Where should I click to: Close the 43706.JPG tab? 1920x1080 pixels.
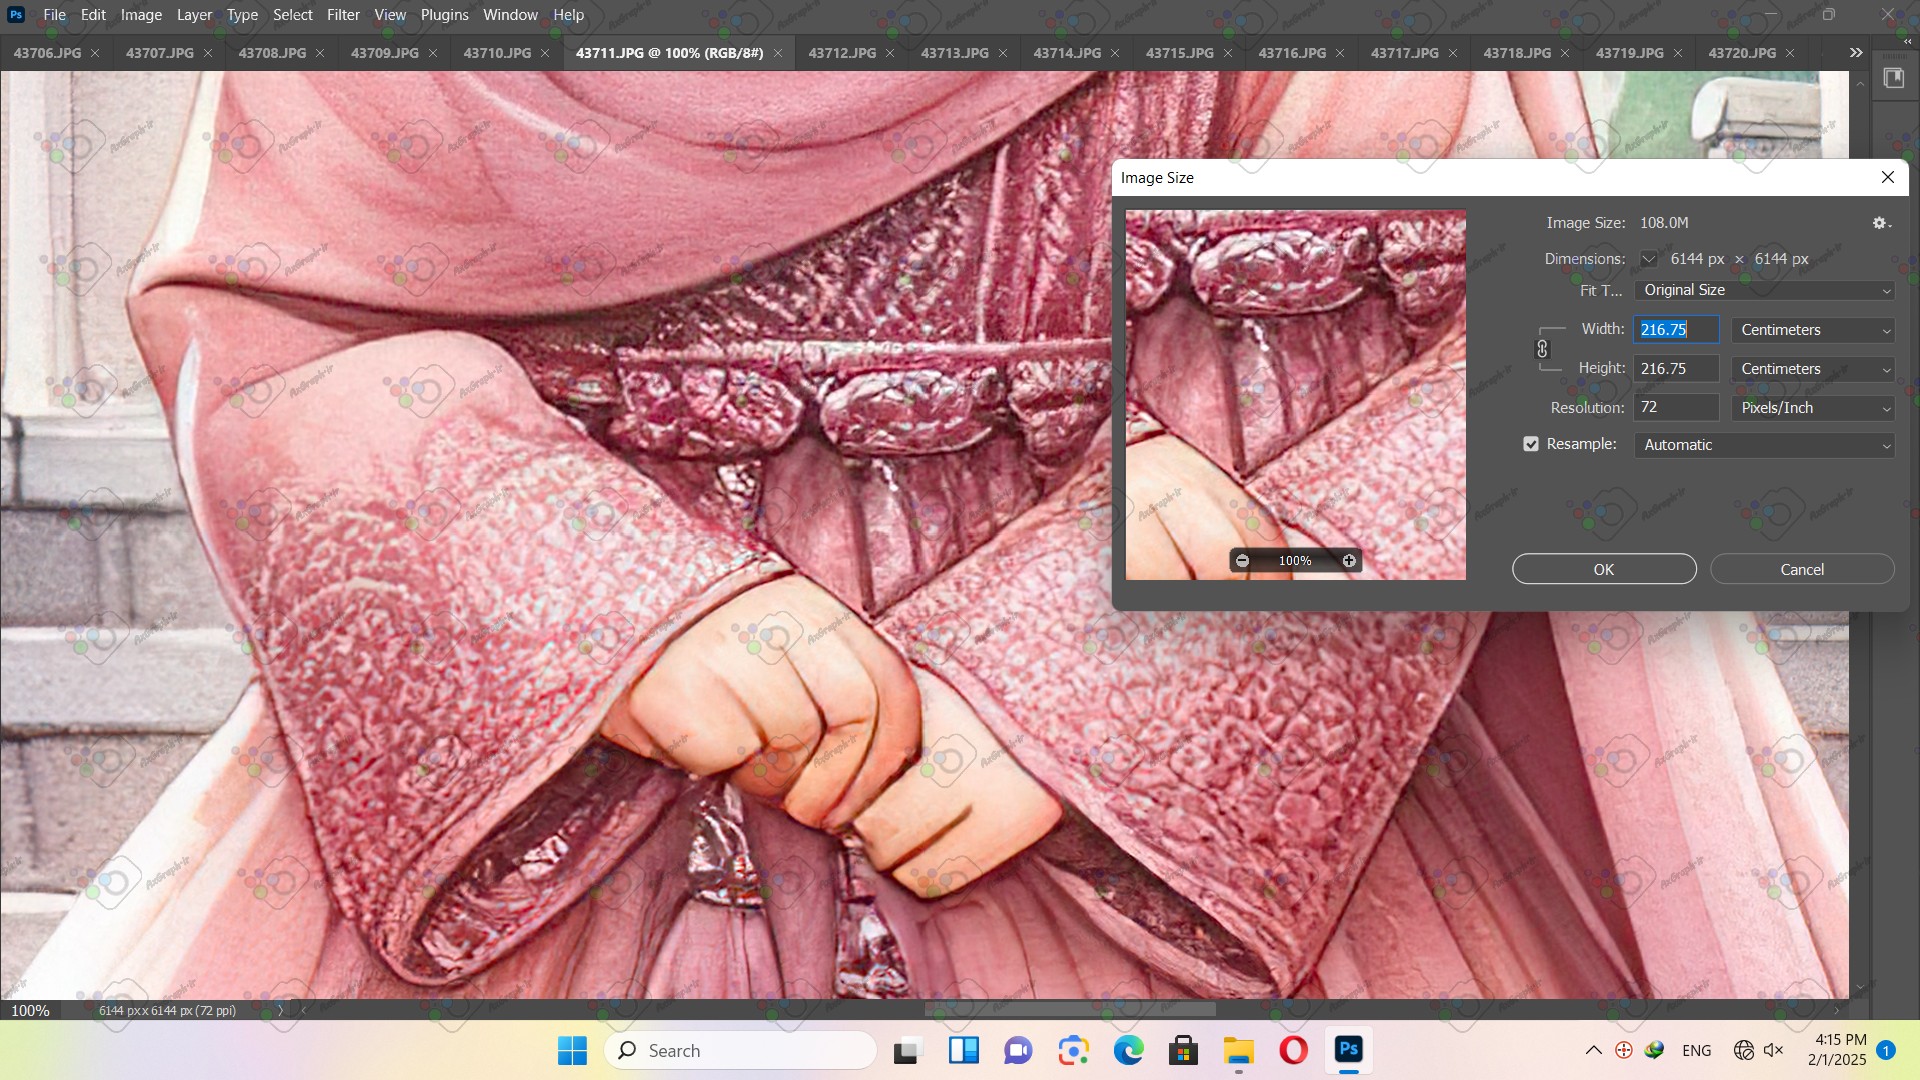[95, 53]
